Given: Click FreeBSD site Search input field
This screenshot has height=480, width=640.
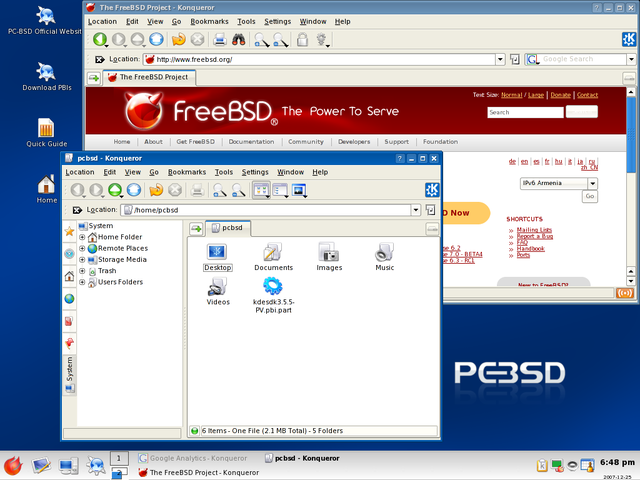Looking at the screenshot, I should [x=525, y=112].
